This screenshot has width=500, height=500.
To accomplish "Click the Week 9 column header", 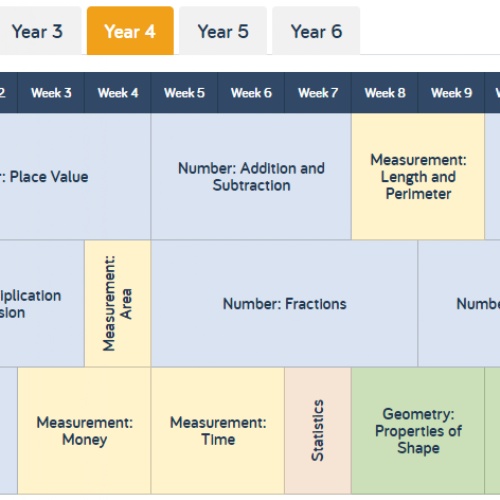I will [x=451, y=93].
